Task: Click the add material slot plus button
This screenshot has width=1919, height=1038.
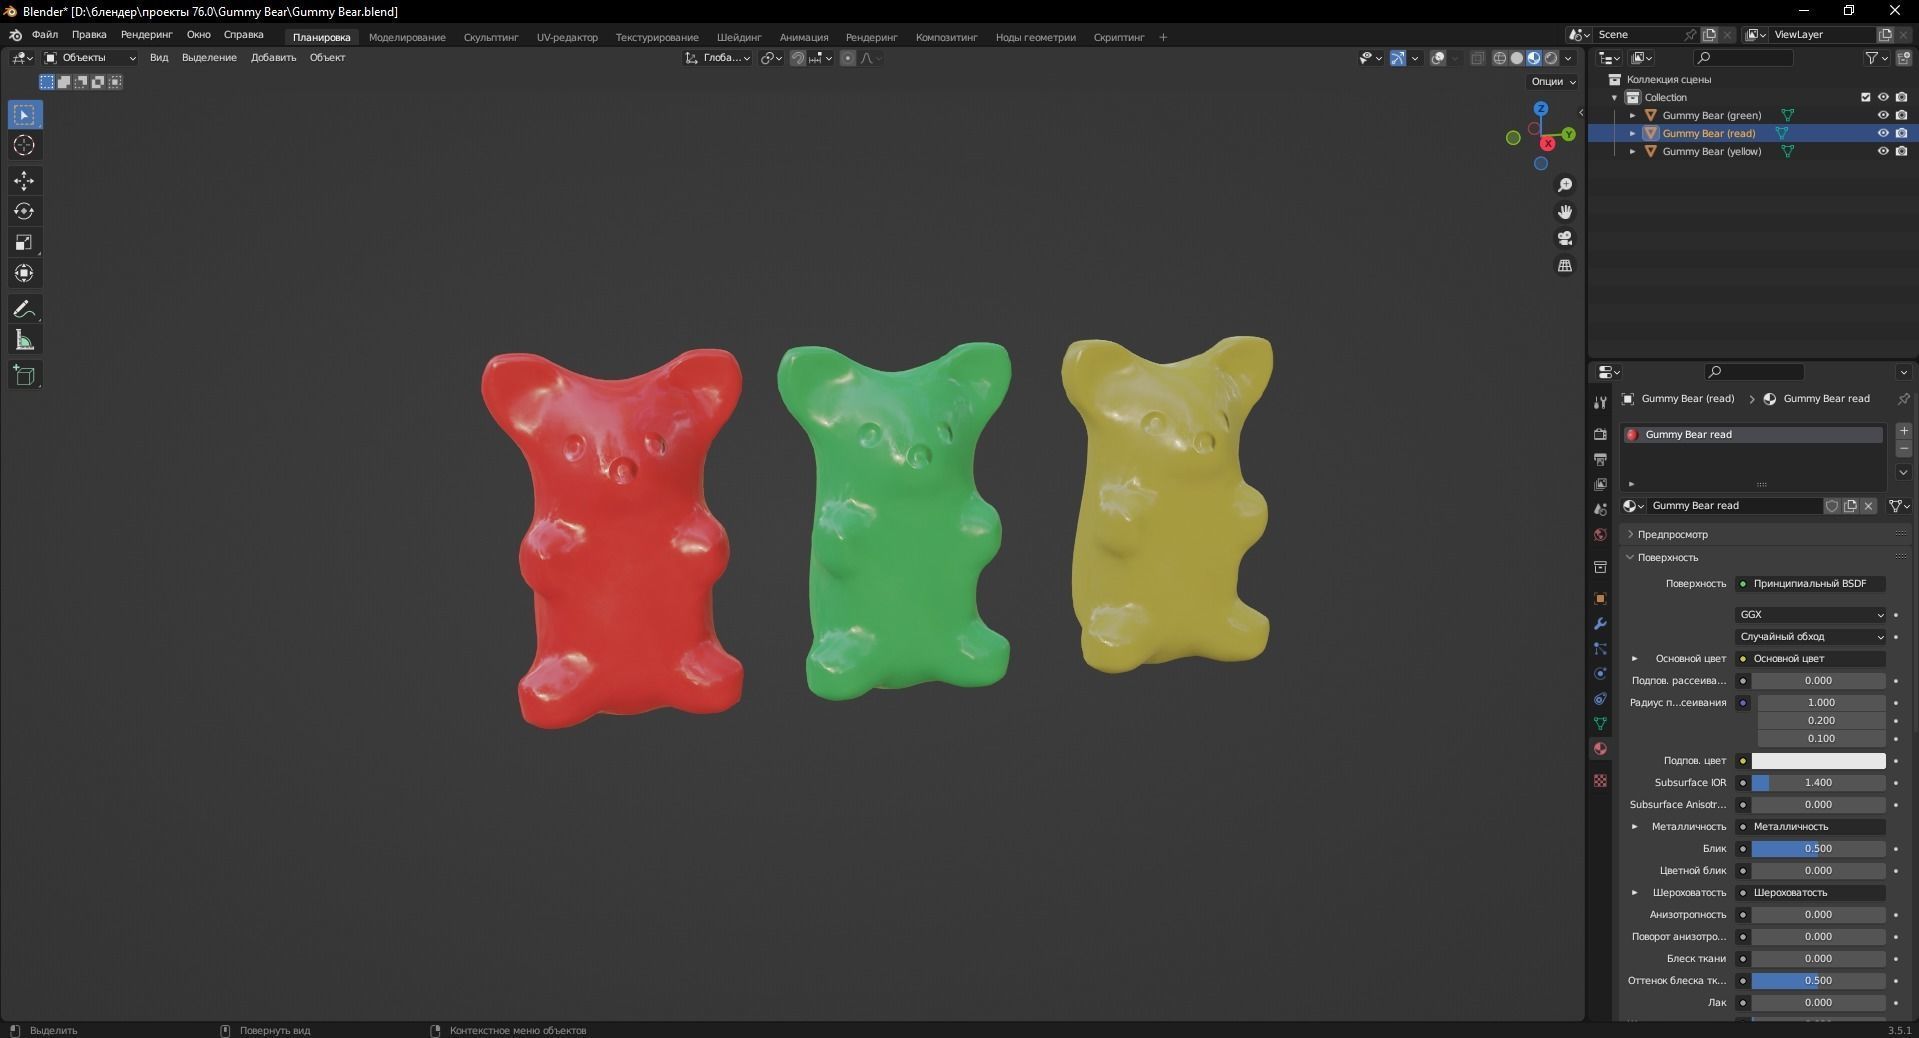Action: [x=1904, y=431]
